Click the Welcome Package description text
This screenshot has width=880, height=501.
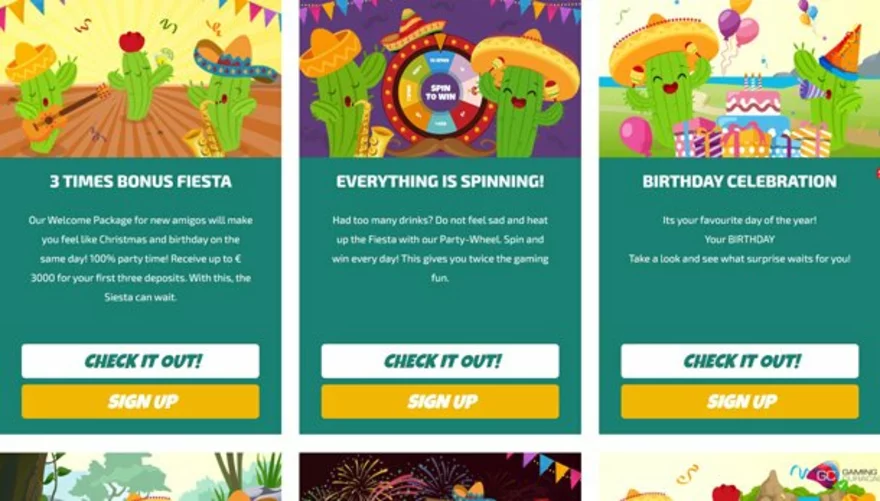pos(140,259)
